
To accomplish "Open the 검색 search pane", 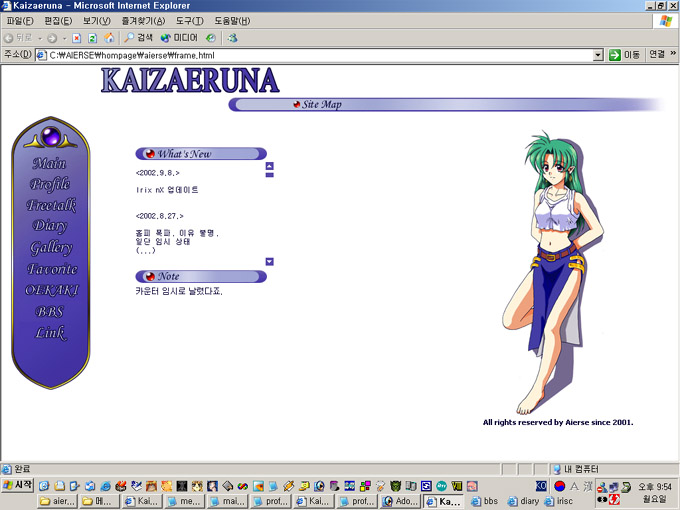I will click(x=138, y=38).
